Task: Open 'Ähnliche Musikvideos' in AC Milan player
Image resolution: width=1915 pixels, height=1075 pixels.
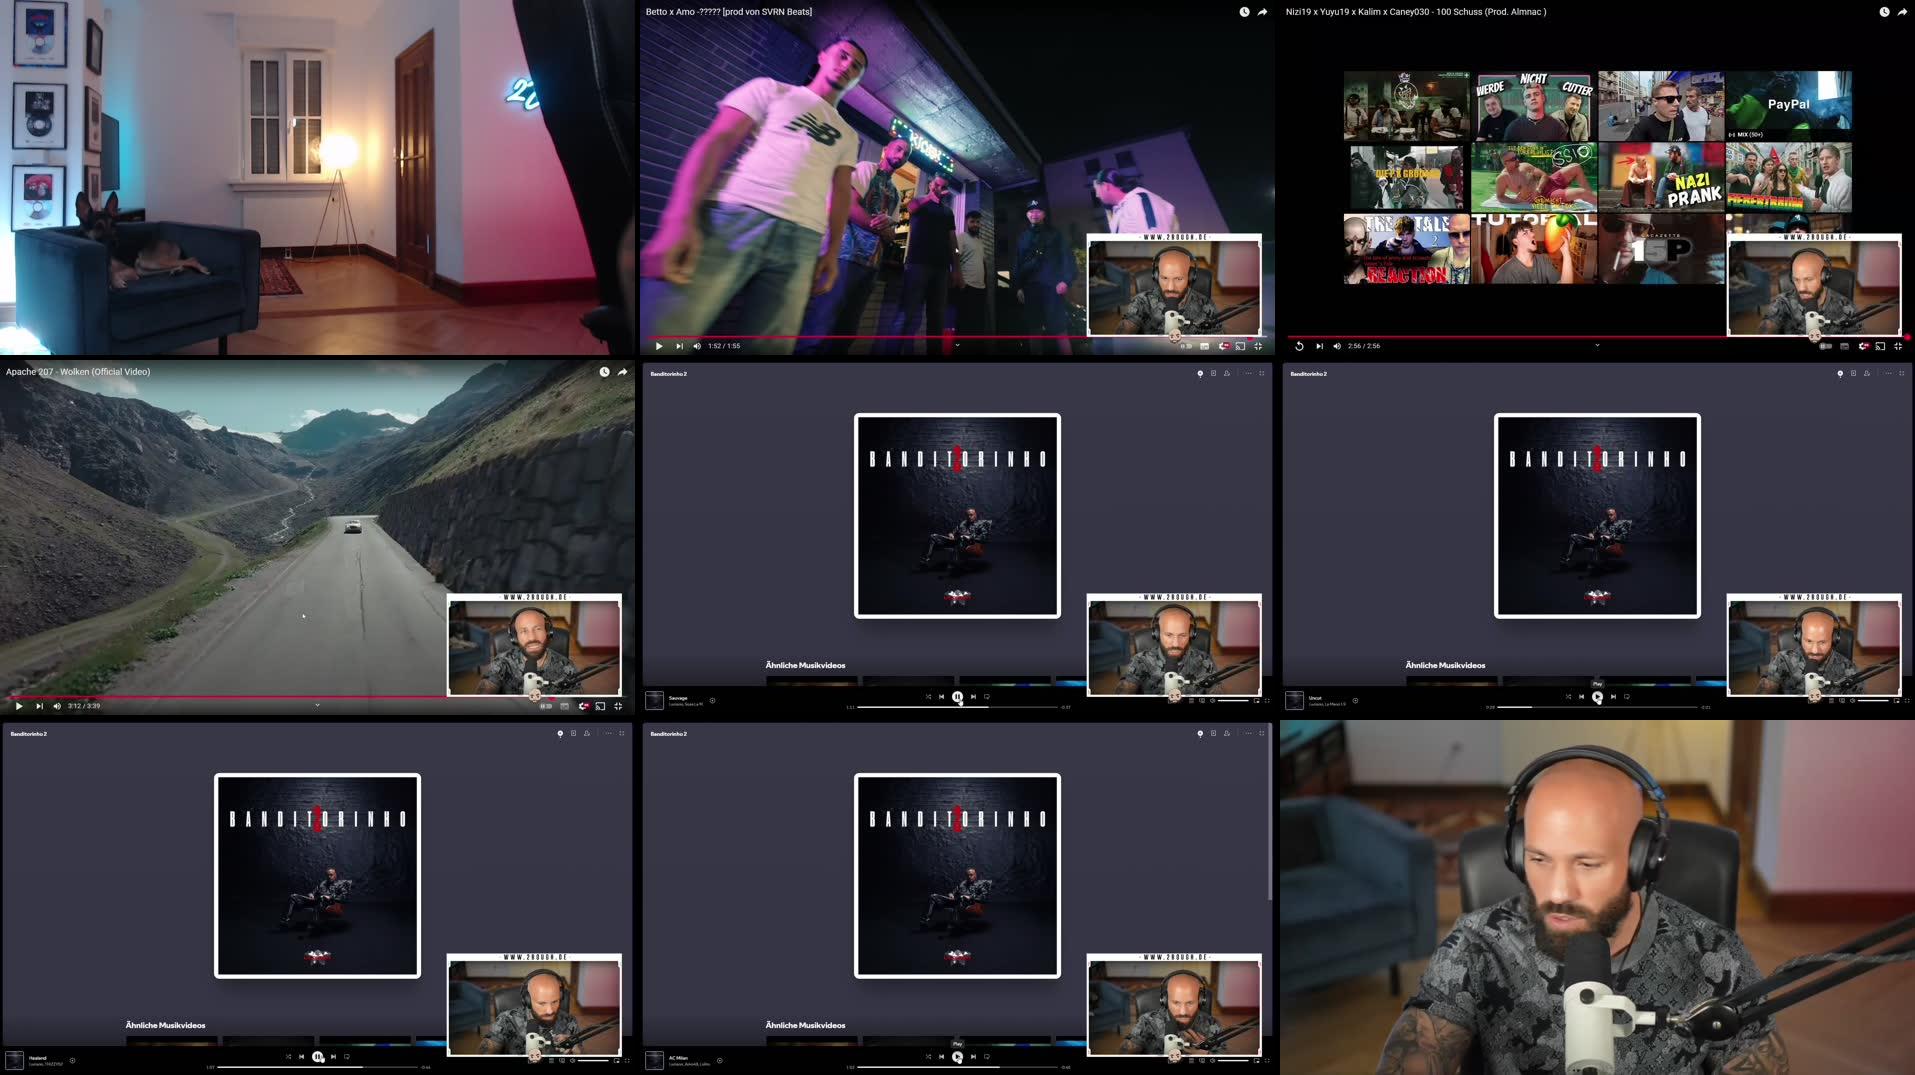Action: 805,1025
